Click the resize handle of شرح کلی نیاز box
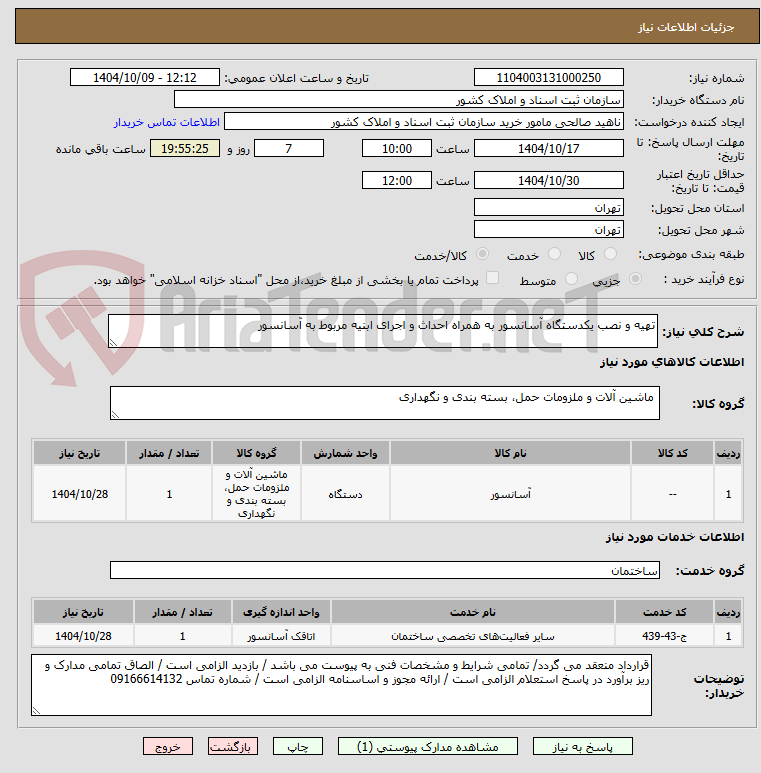Image resolution: width=761 pixels, height=773 pixels. [x=113, y=343]
